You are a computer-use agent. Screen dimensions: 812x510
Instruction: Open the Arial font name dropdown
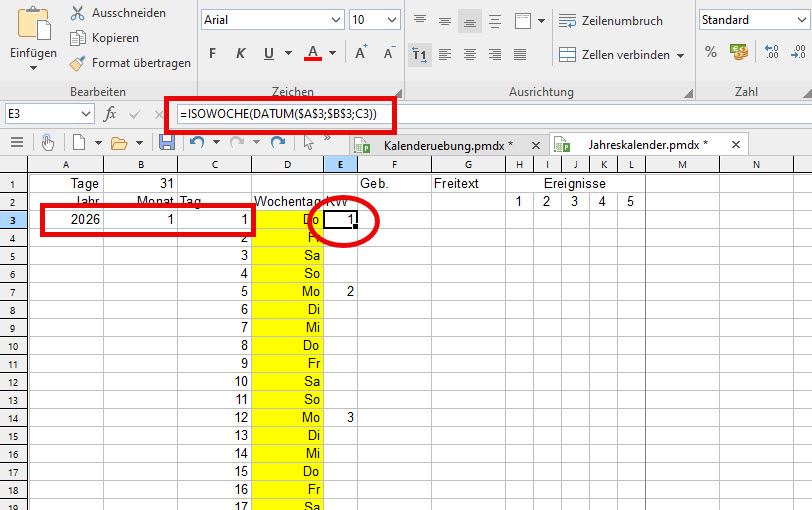click(x=336, y=20)
